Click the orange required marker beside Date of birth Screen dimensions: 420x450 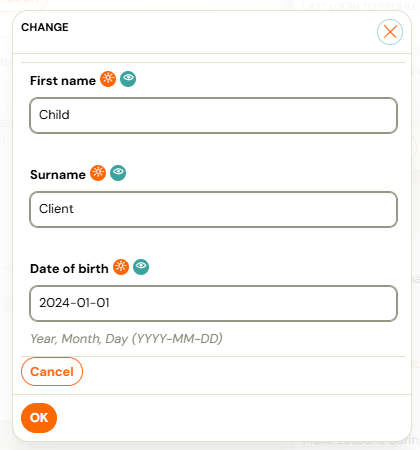[121, 267]
